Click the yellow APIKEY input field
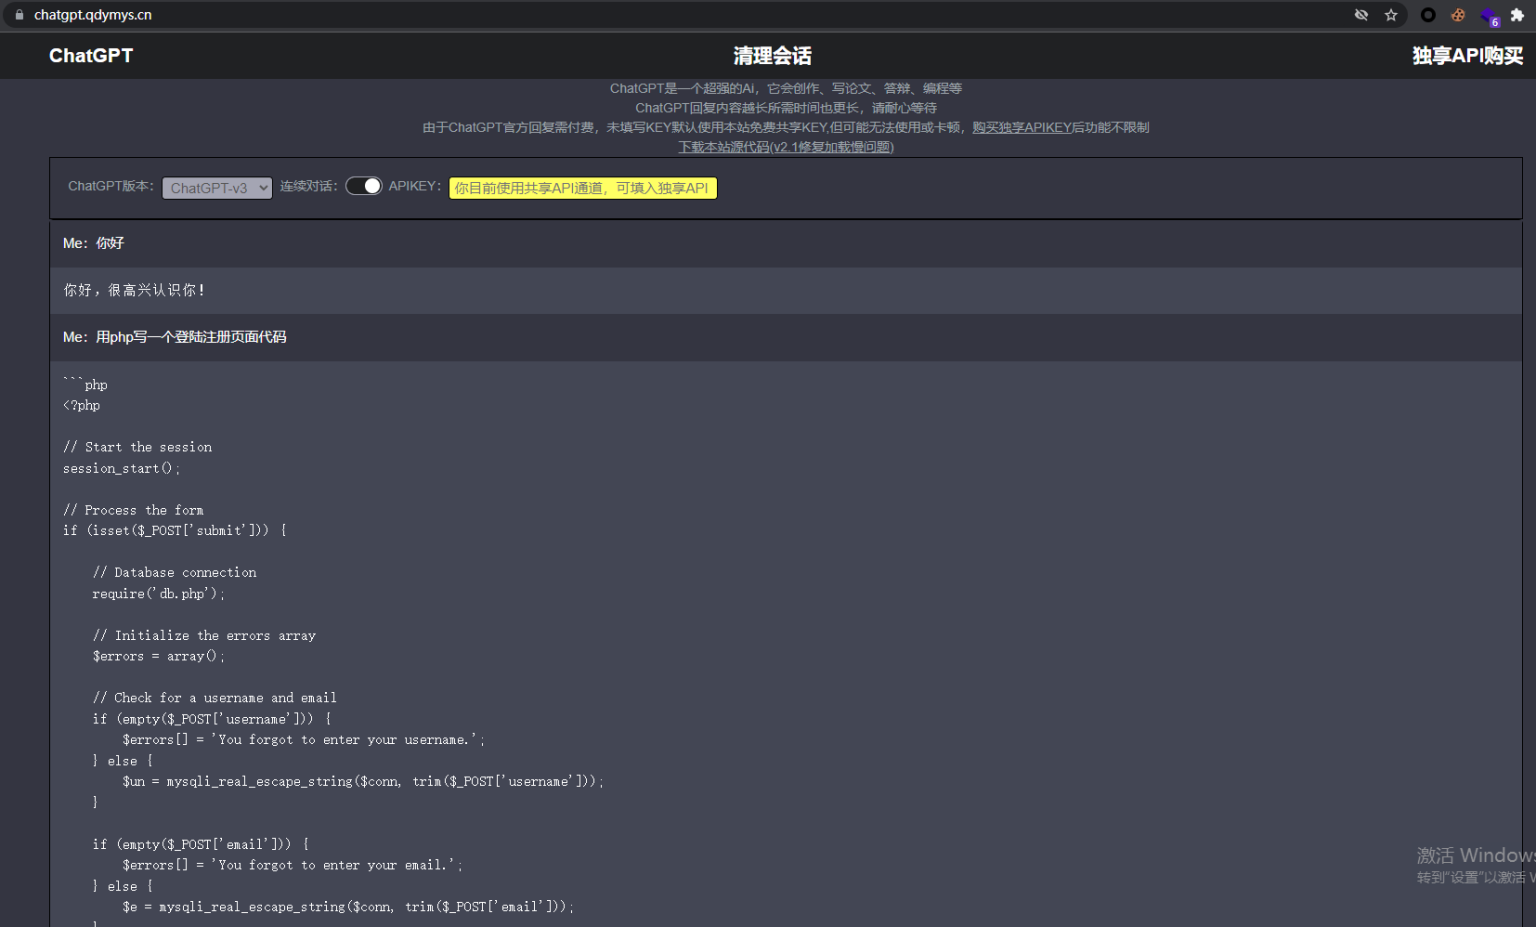The width and height of the screenshot is (1536, 927). point(582,188)
